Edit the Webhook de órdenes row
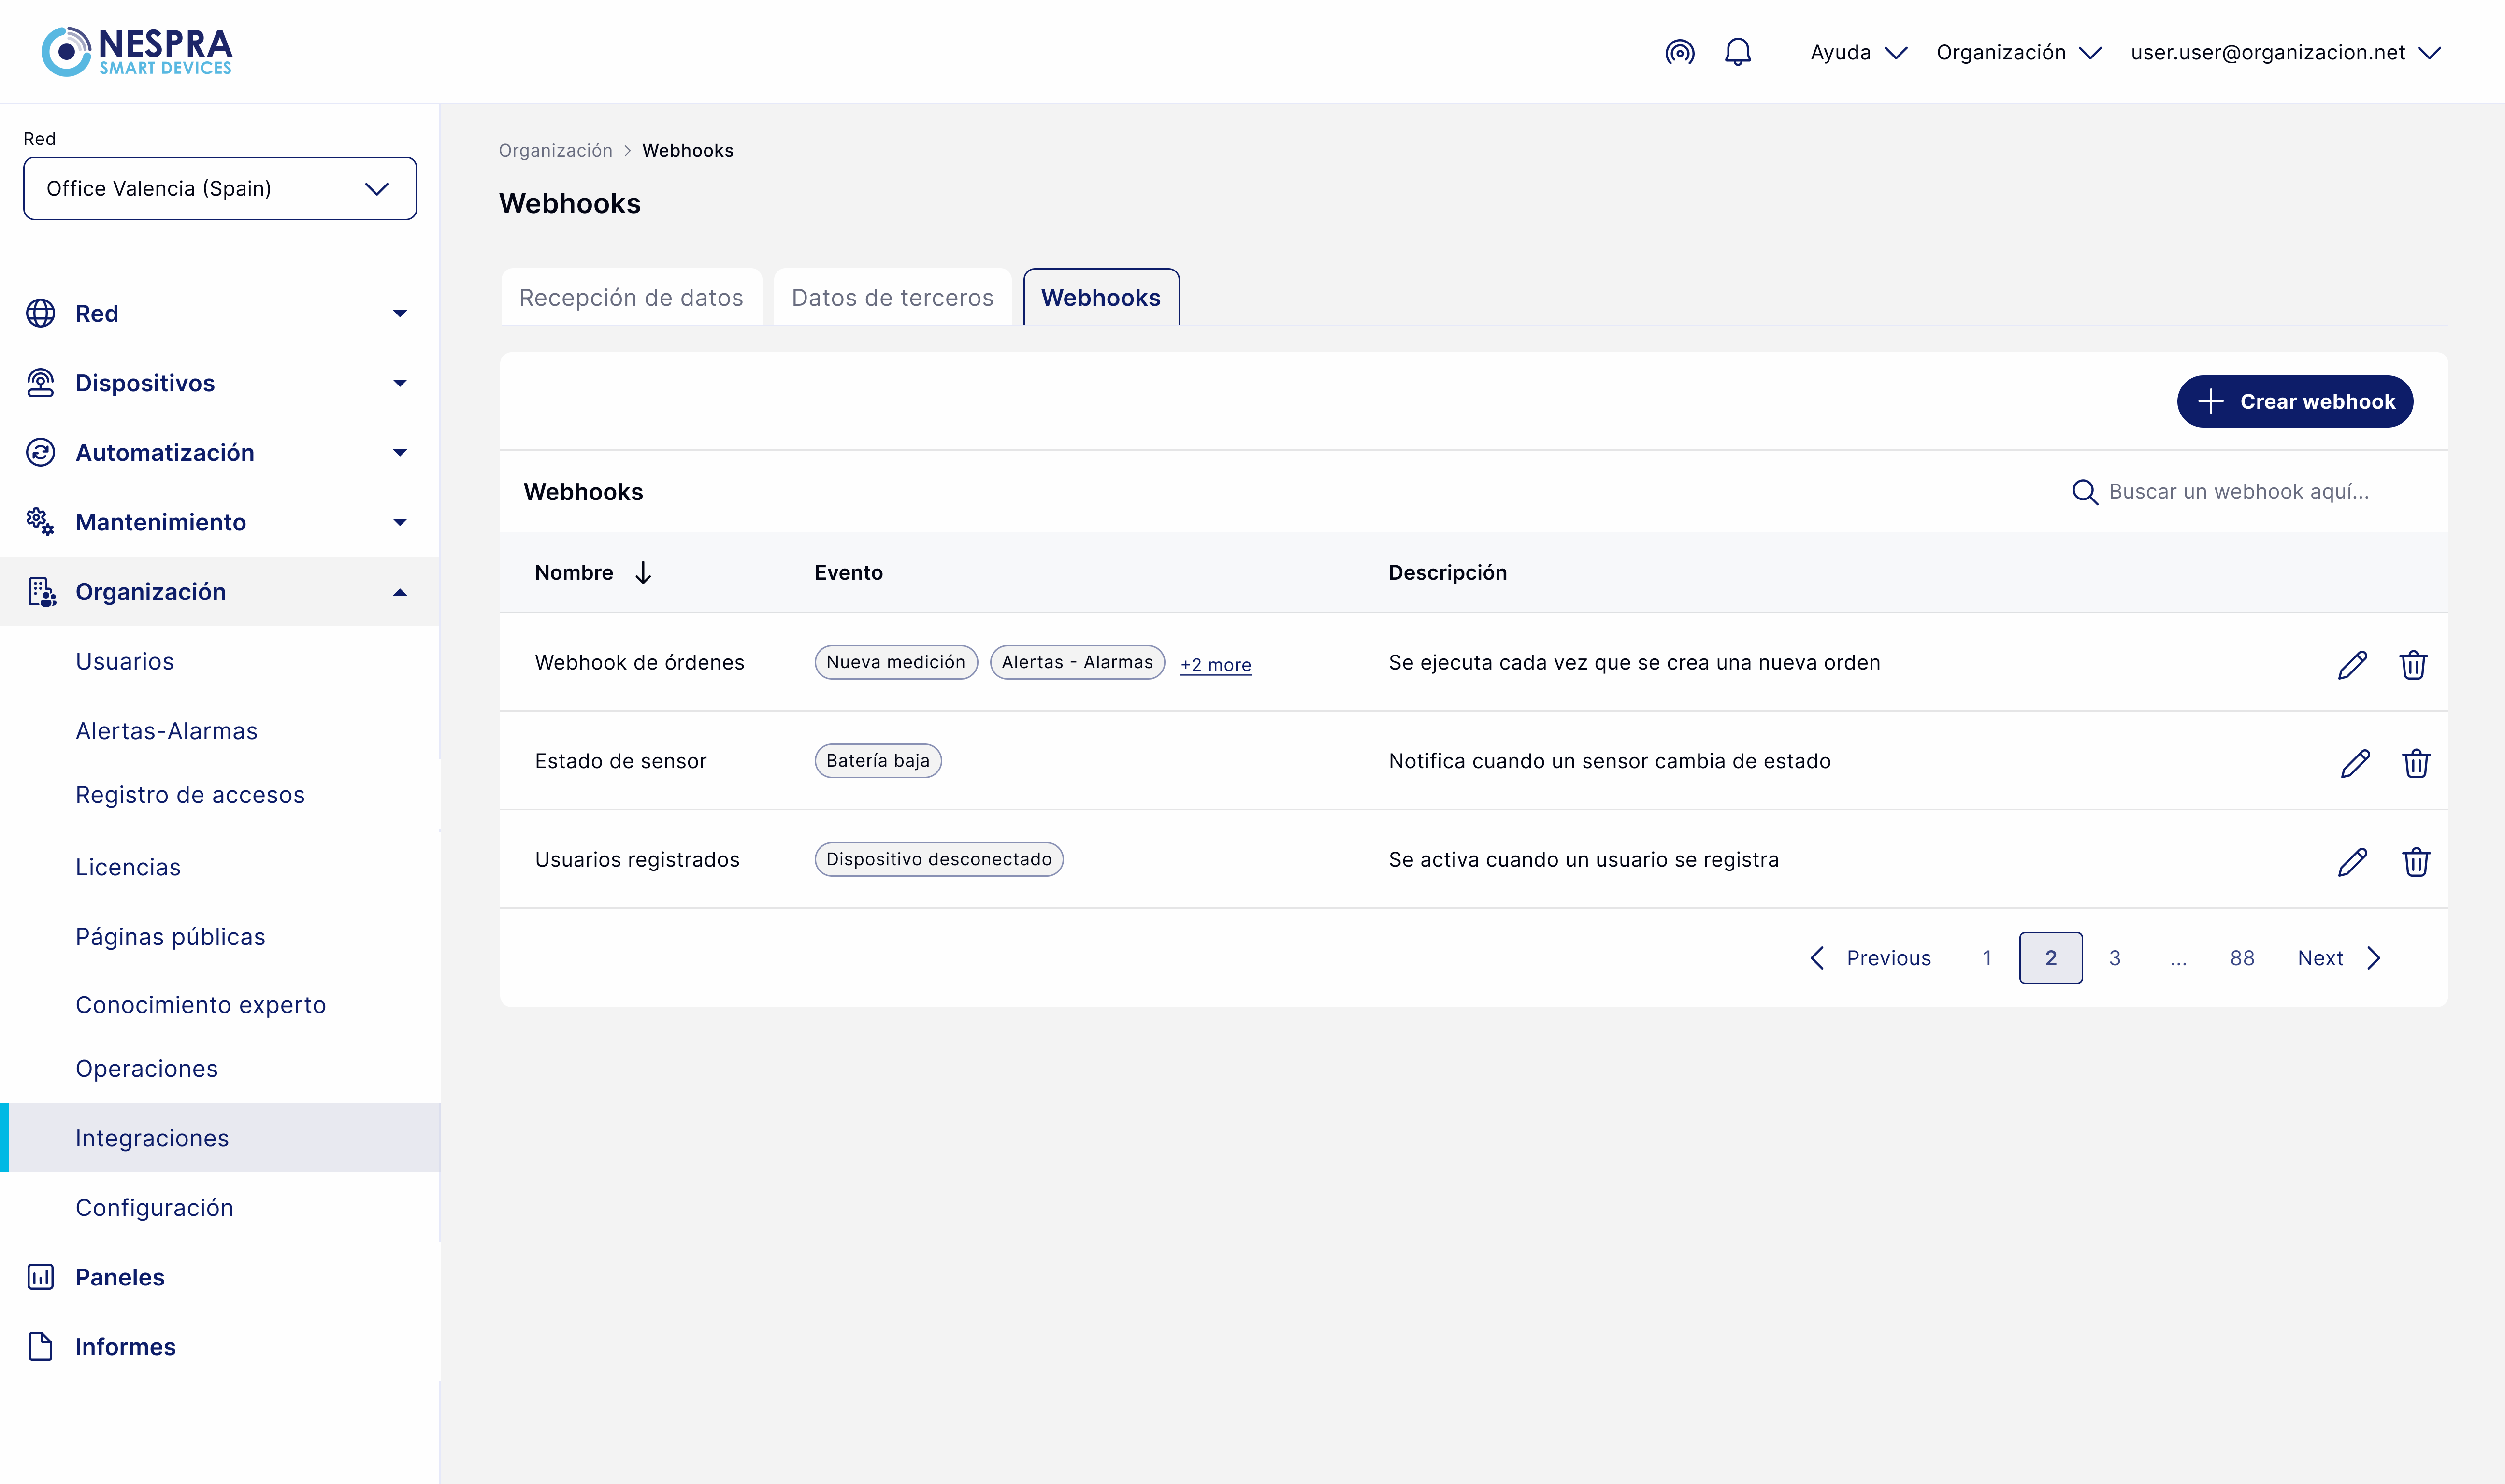Screen dimensions: 2505x1484 pos(2352,664)
